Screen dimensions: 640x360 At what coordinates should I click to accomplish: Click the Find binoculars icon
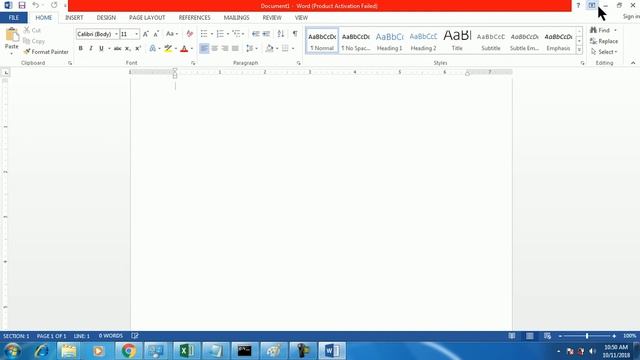(593, 30)
